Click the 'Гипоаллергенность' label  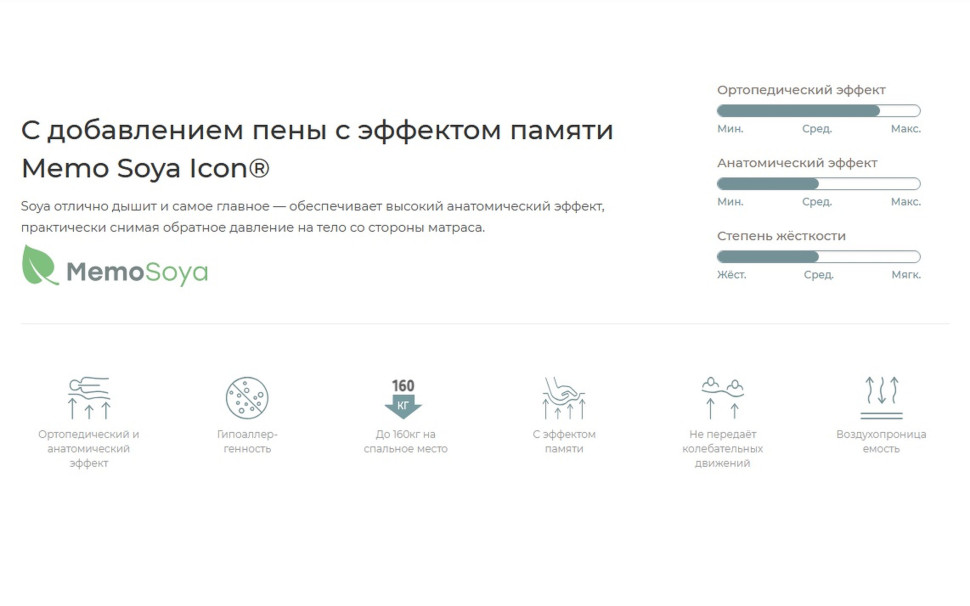click(246, 441)
